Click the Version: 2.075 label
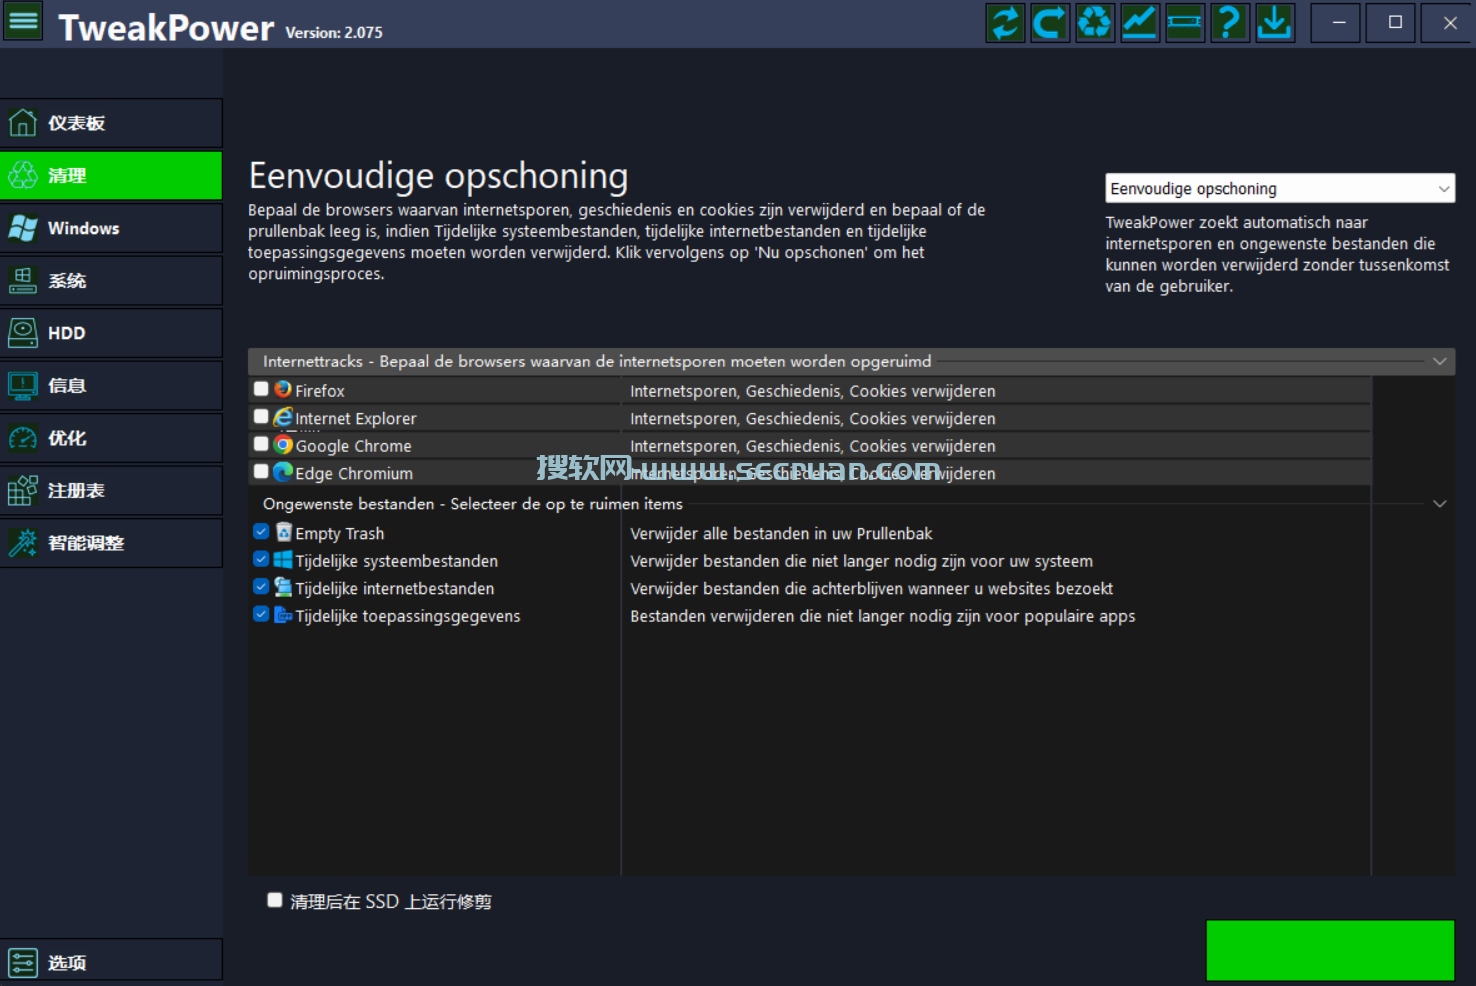Image resolution: width=1476 pixels, height=986 pixels. (x=334, y=33)
